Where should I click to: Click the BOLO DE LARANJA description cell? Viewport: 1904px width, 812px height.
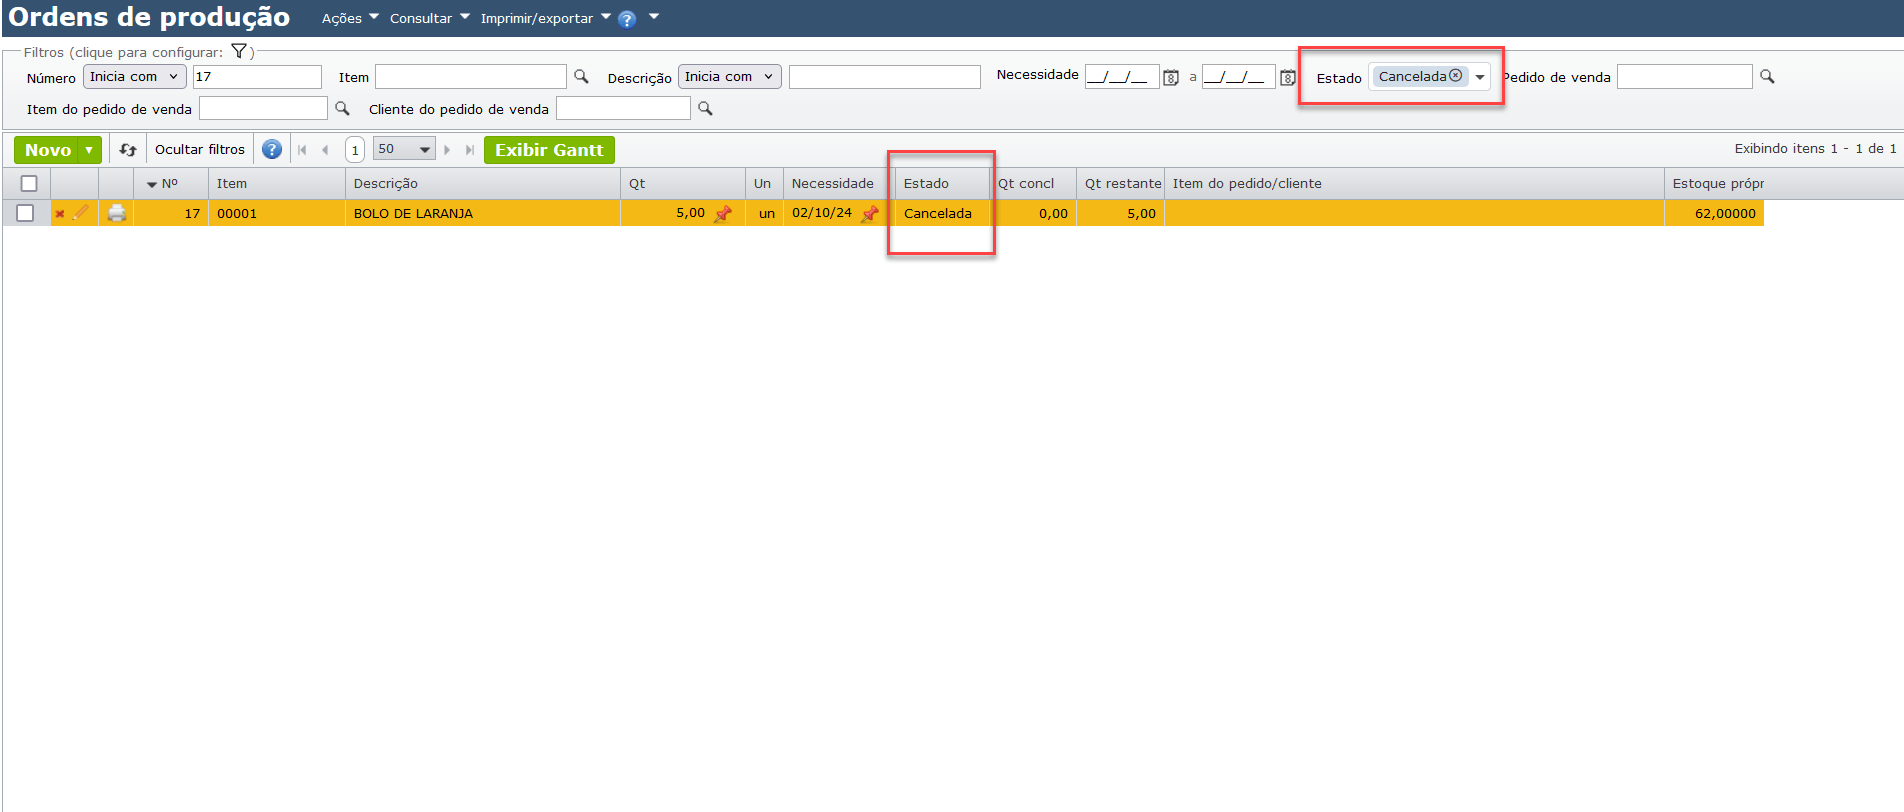(483, 213)
